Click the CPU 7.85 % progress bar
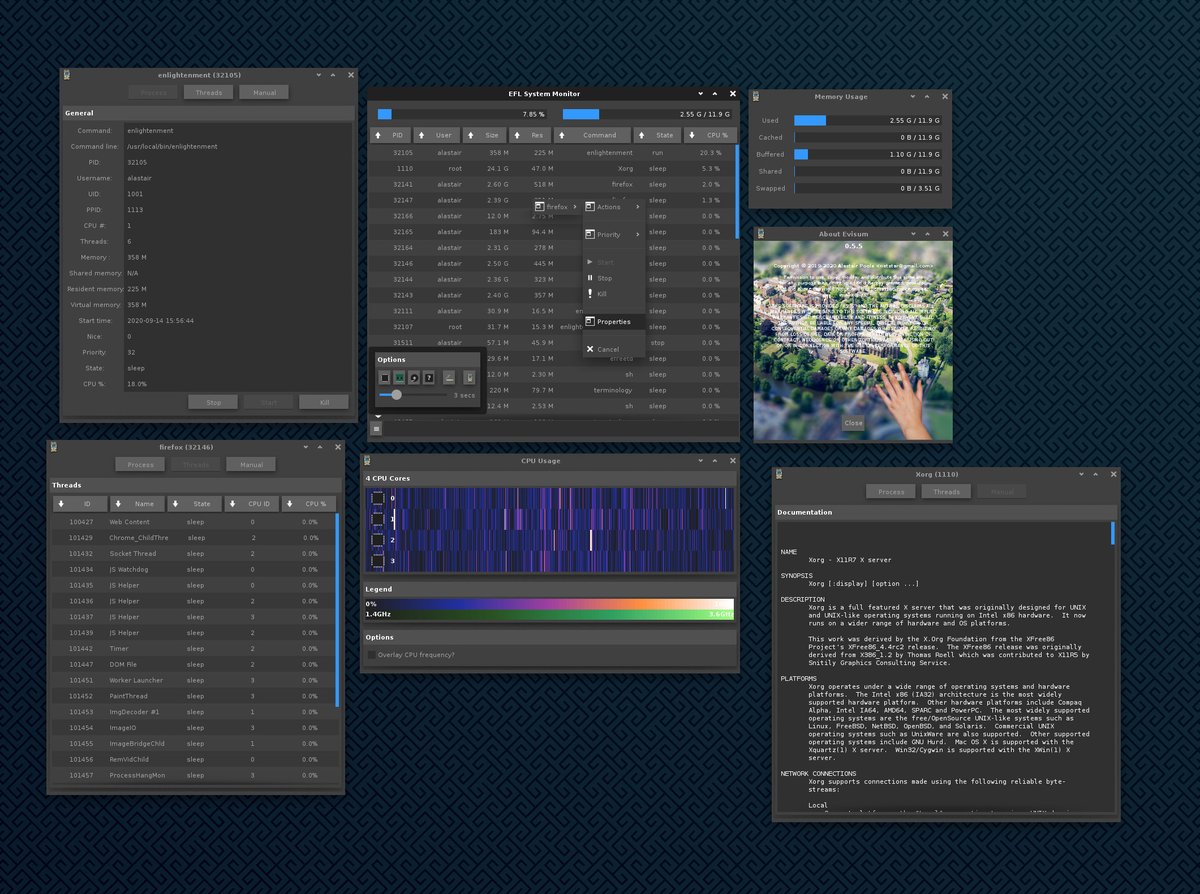 click(x=462, y=114)
